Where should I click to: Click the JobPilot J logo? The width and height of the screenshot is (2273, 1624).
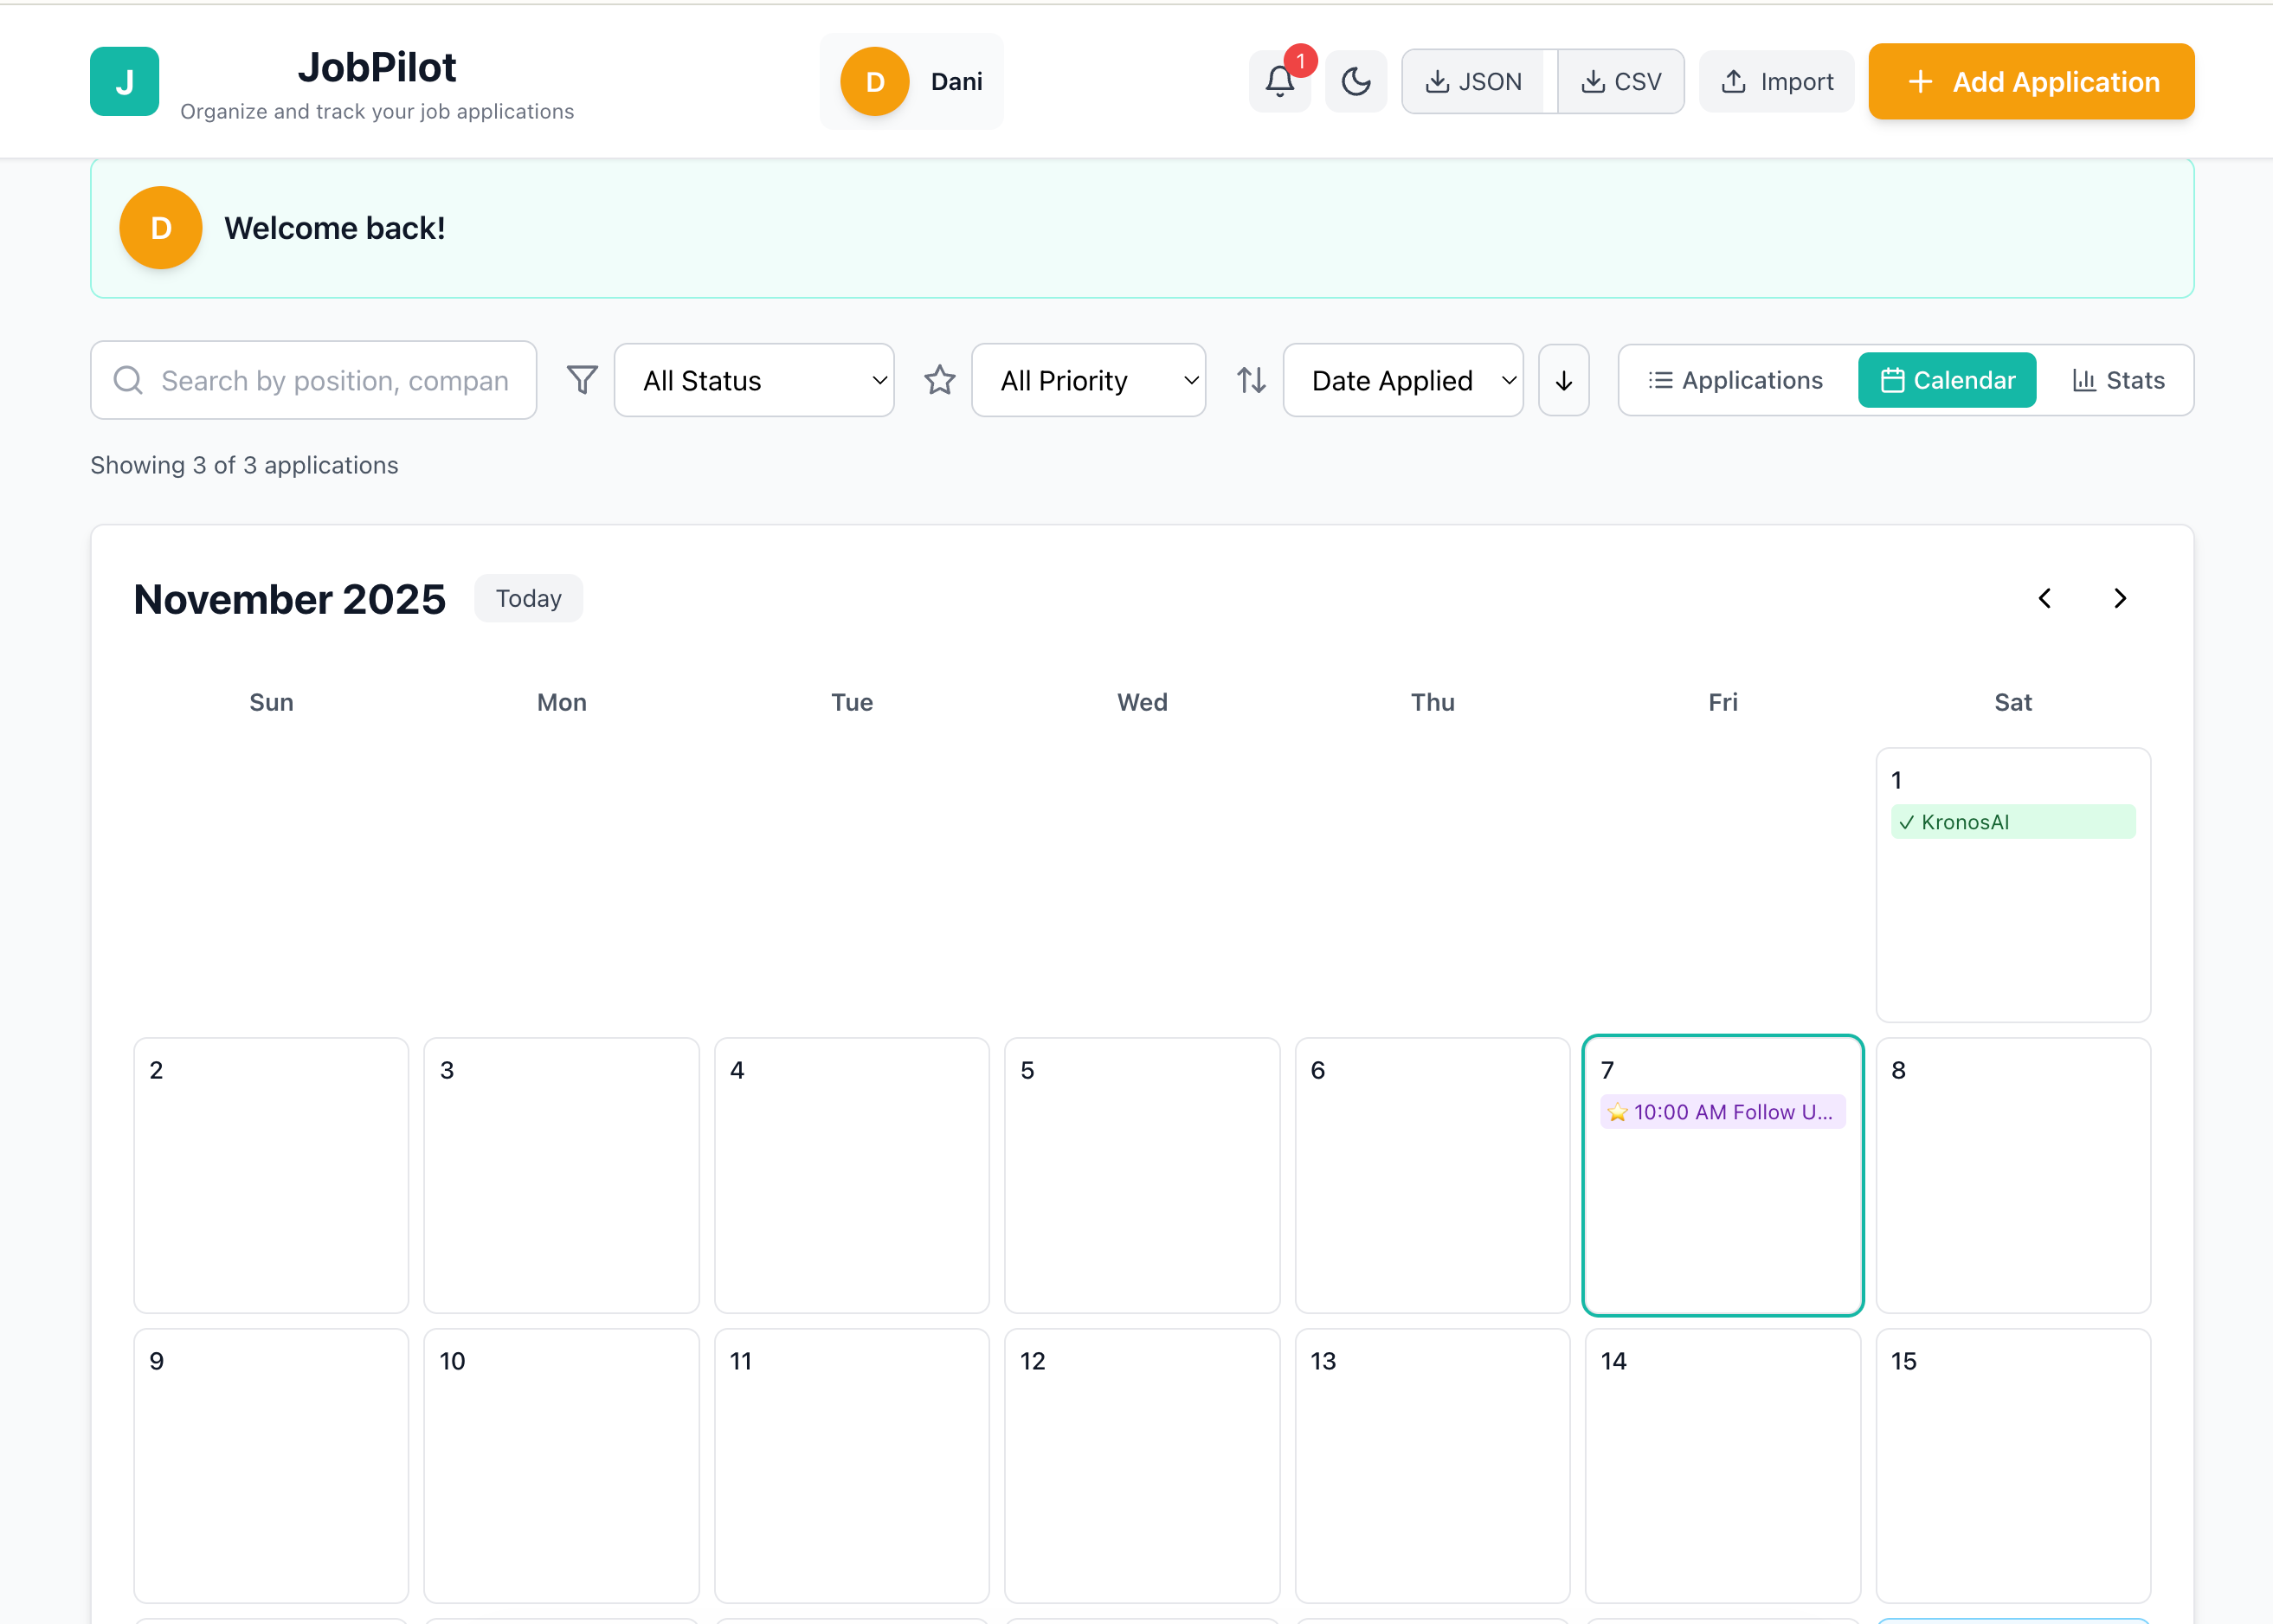point(124,81)
